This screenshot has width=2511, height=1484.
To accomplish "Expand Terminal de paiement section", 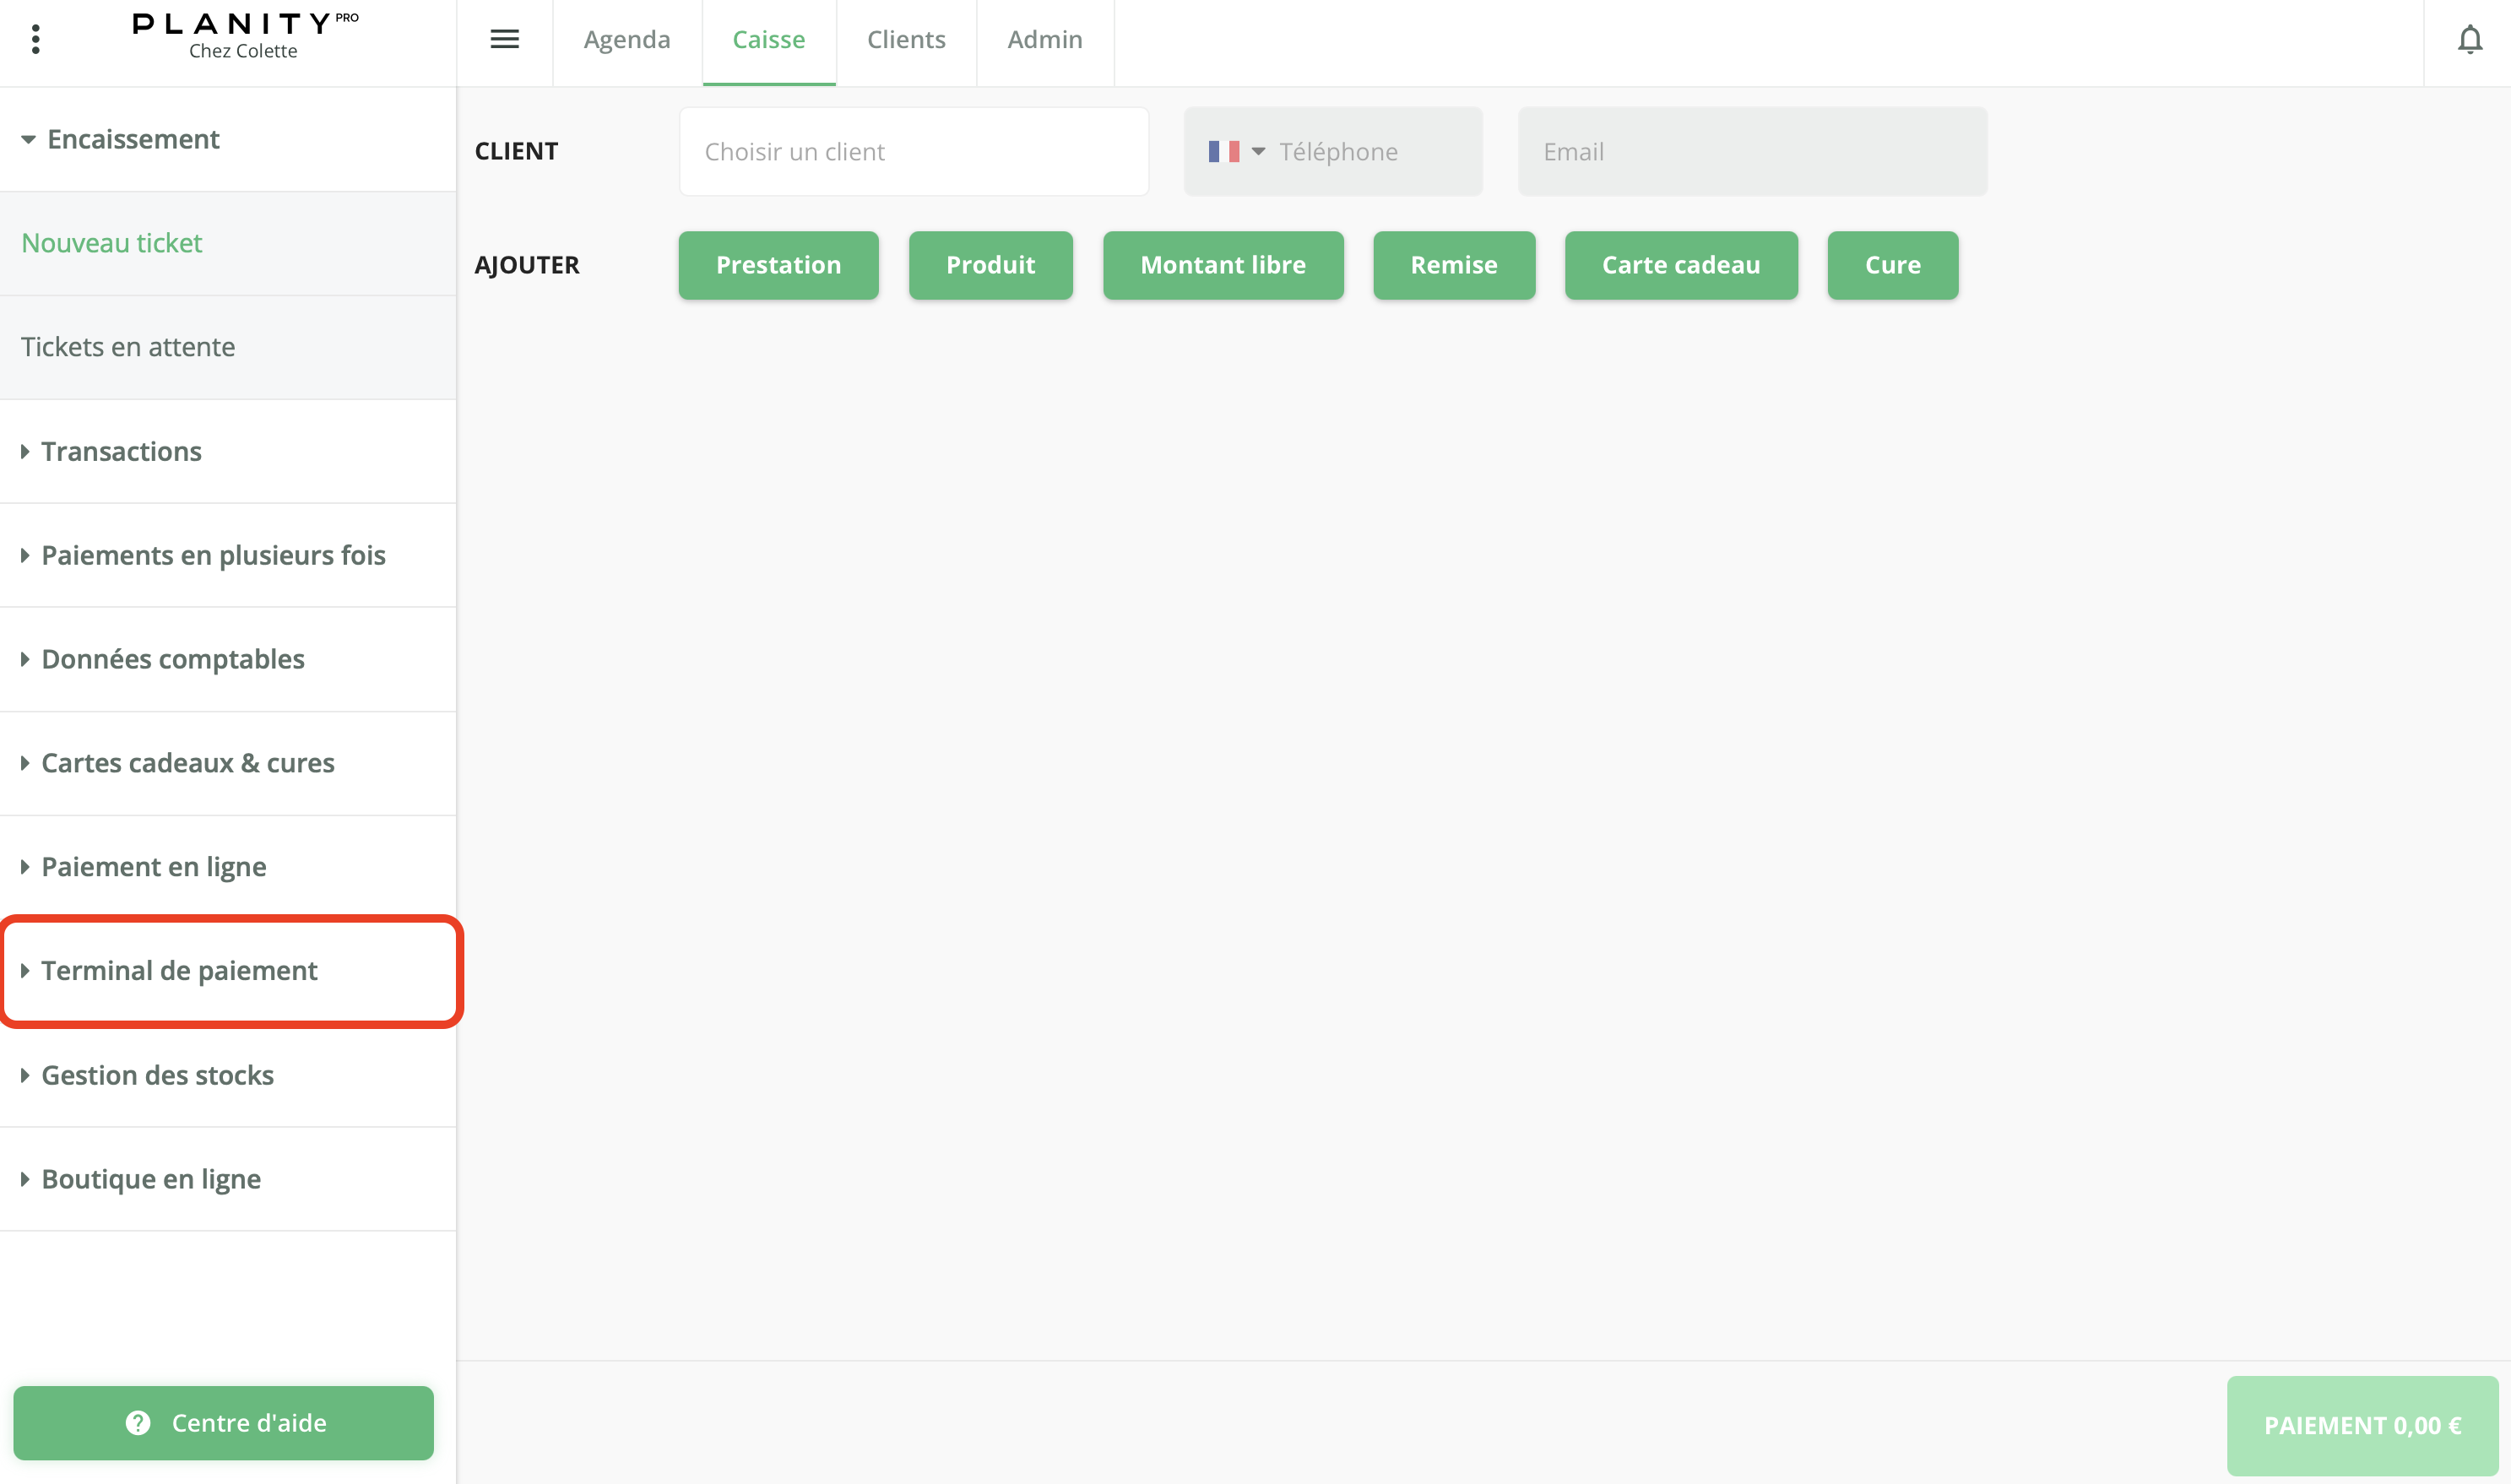I will 178,971.
